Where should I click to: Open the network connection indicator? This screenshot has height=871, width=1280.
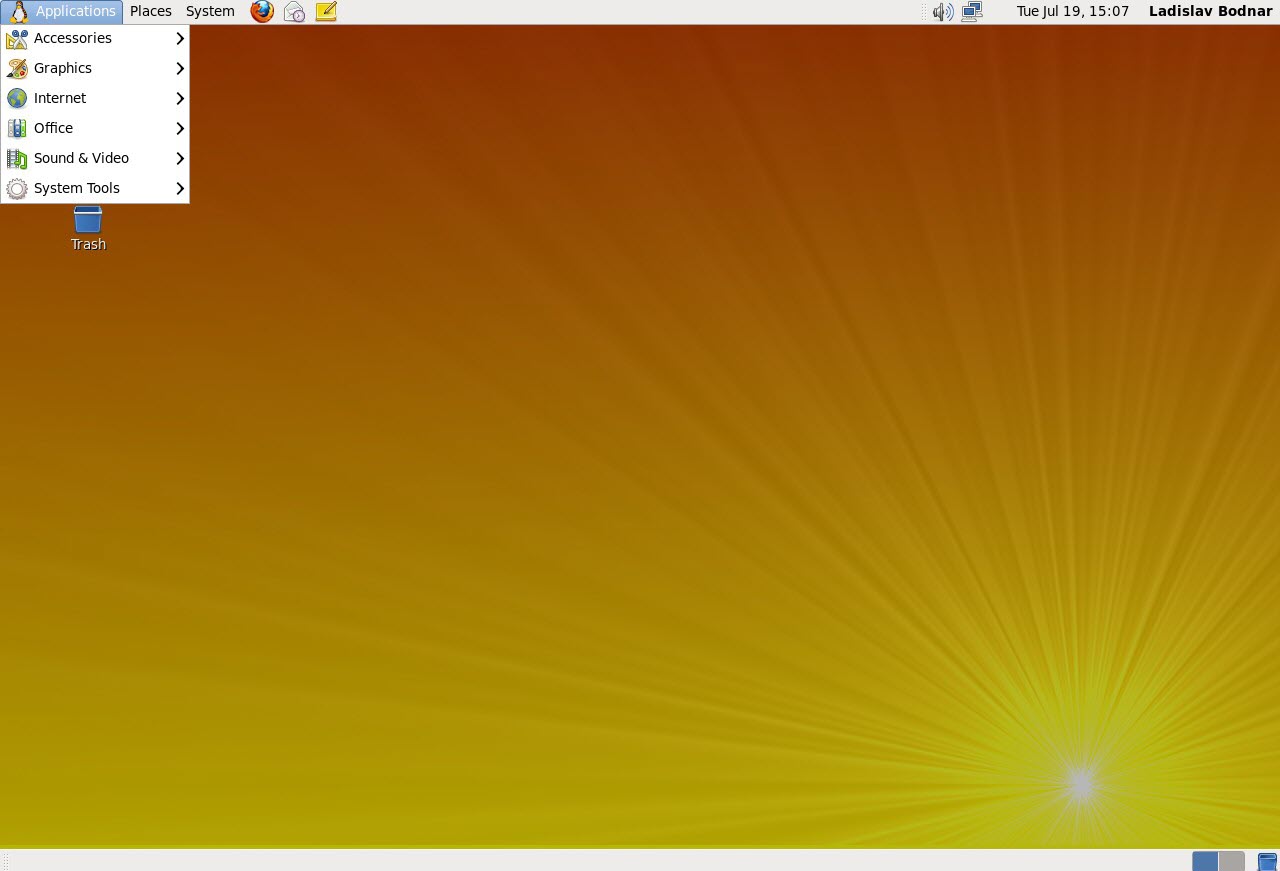[972, 12]
